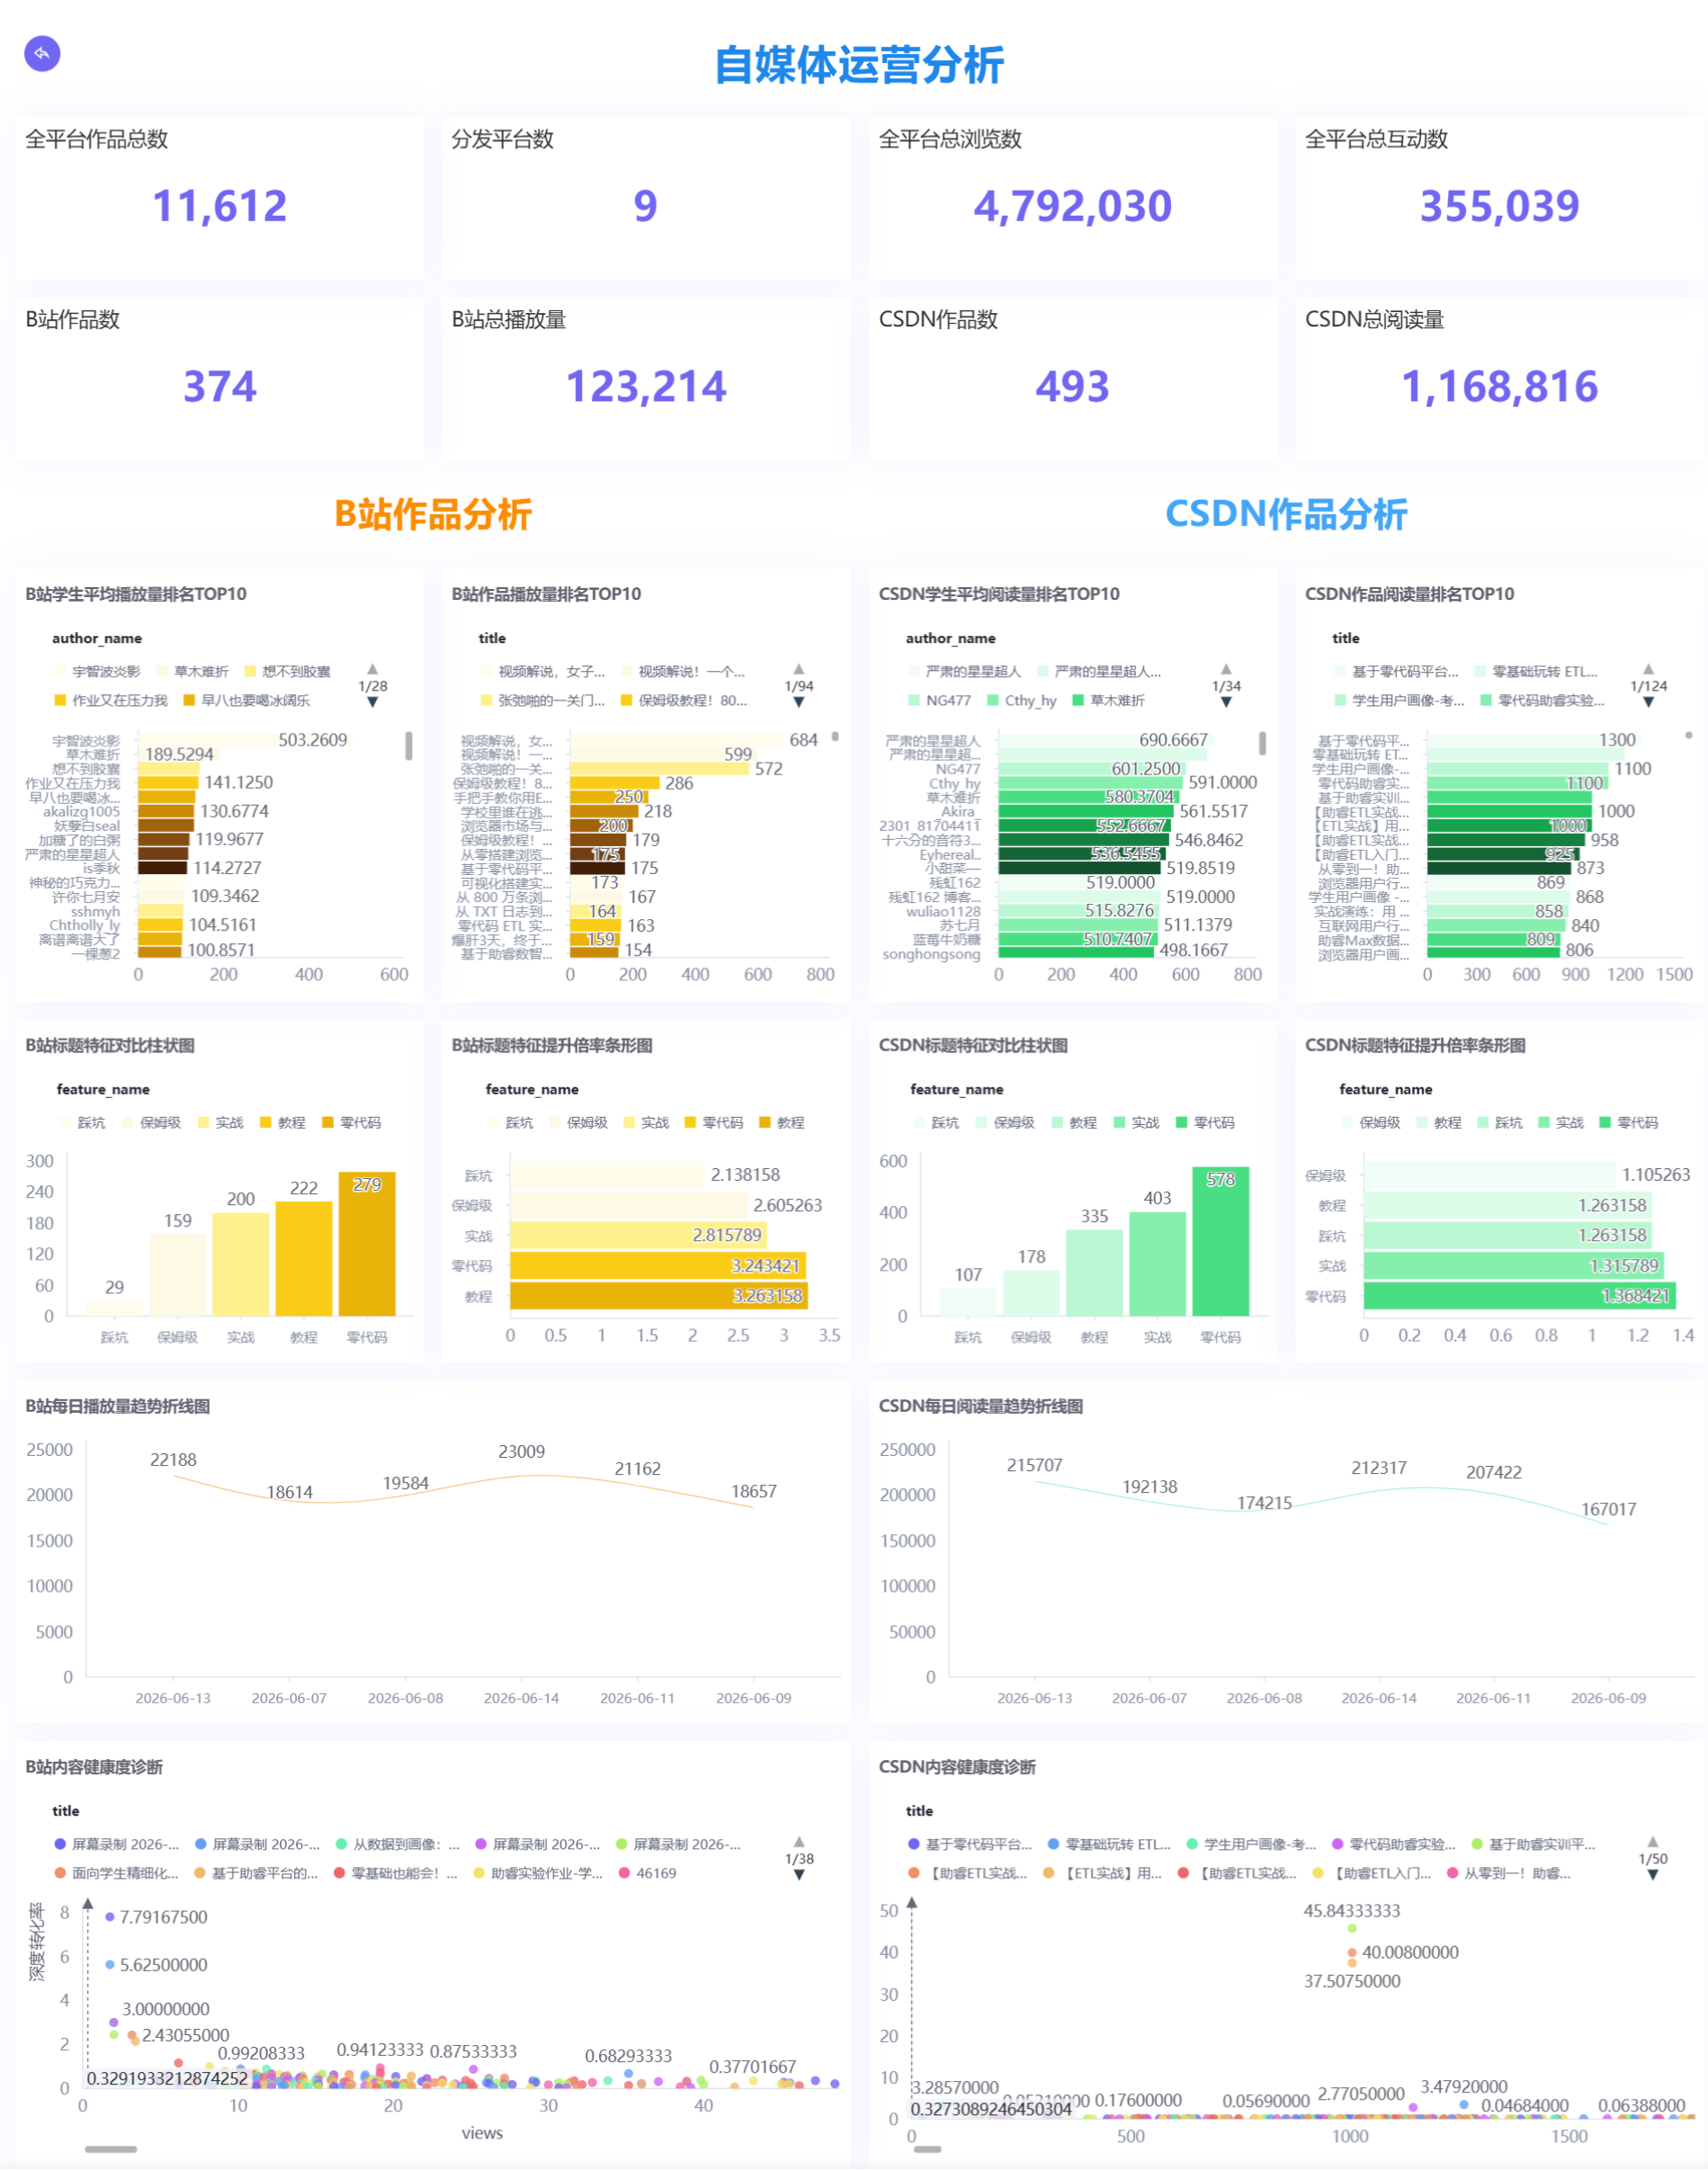Click the B站作品分析 section heading

(432, 514)
